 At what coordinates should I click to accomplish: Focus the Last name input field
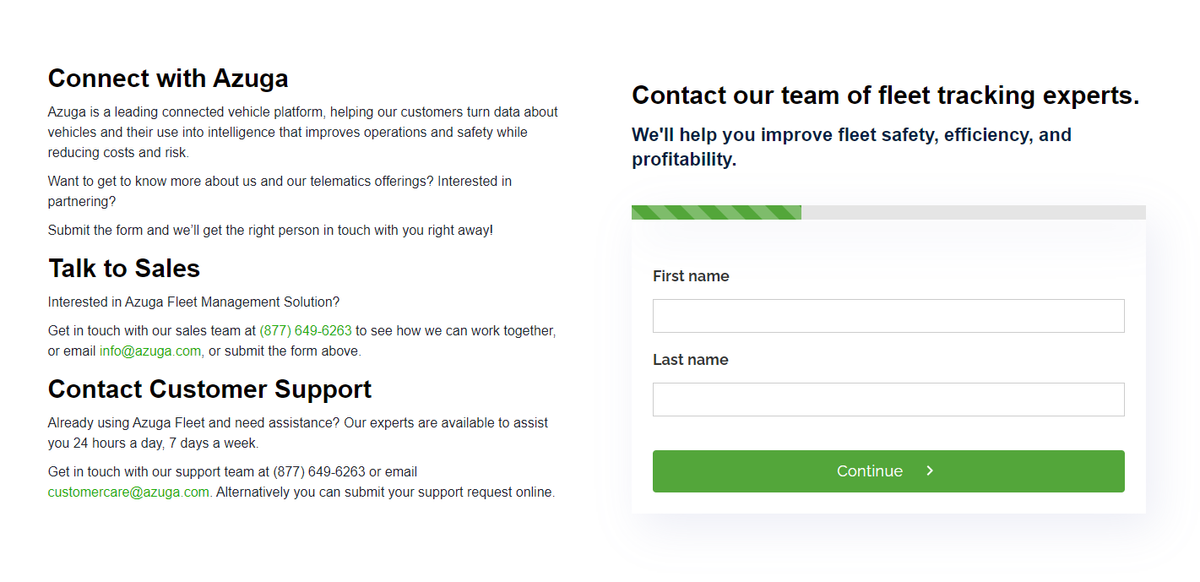(x=888, y=400)
